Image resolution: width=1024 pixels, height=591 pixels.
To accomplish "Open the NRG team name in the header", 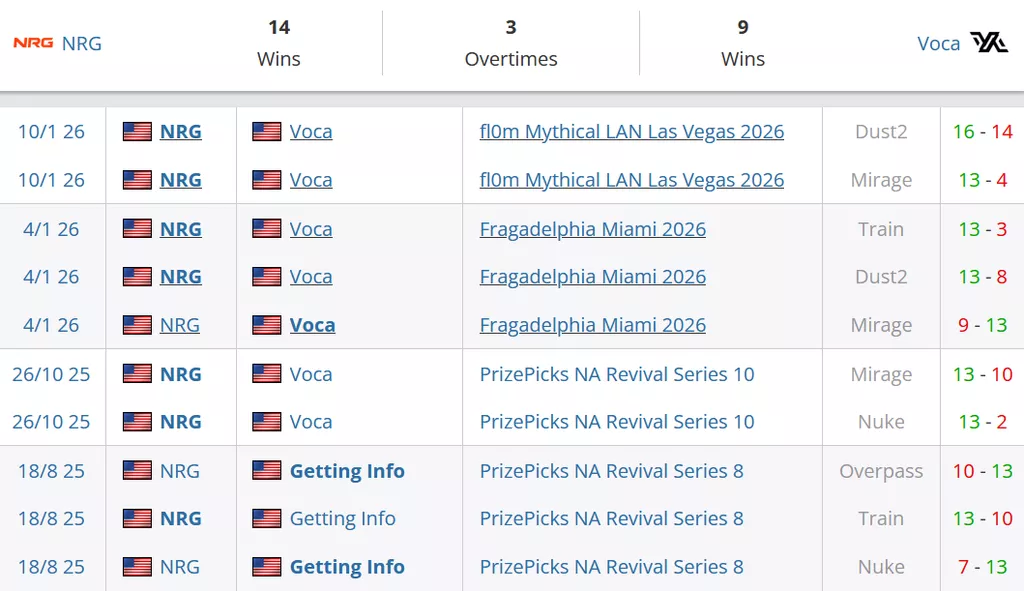I will tap(82, 43).
